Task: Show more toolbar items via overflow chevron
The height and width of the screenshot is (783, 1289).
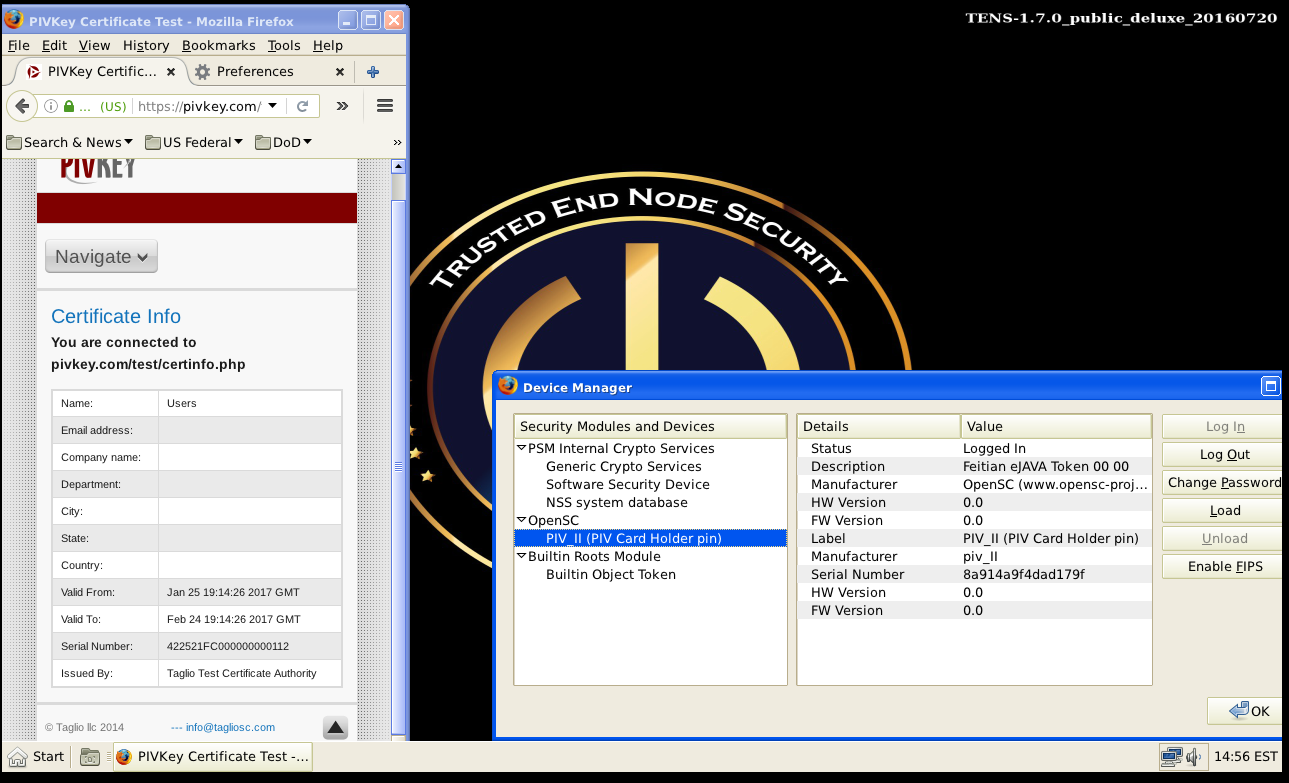Action: [x=342, y=106]
